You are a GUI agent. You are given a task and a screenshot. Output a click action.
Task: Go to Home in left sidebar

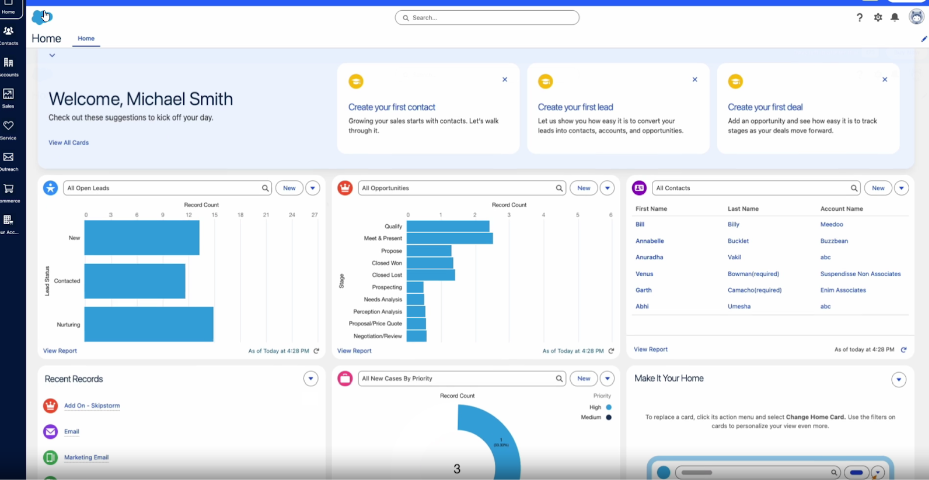(9, 7)
